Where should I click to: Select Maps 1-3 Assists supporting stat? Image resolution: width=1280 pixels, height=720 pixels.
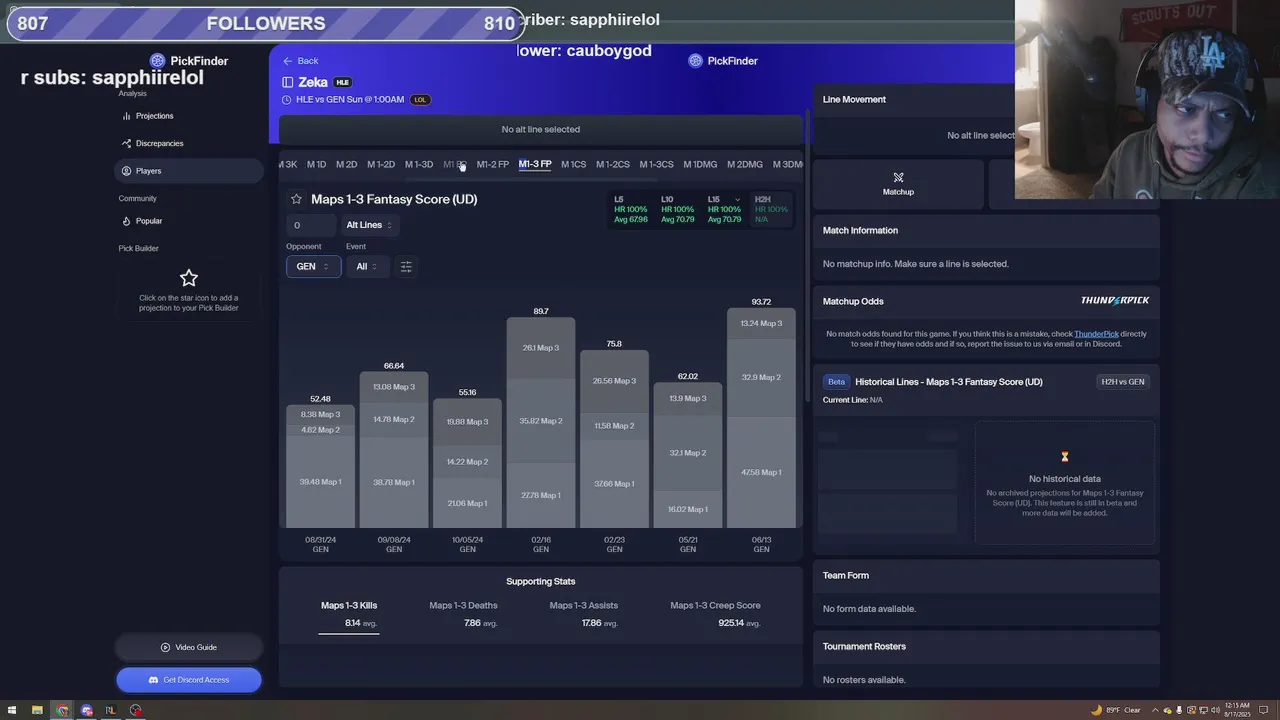tap(583, 614)
